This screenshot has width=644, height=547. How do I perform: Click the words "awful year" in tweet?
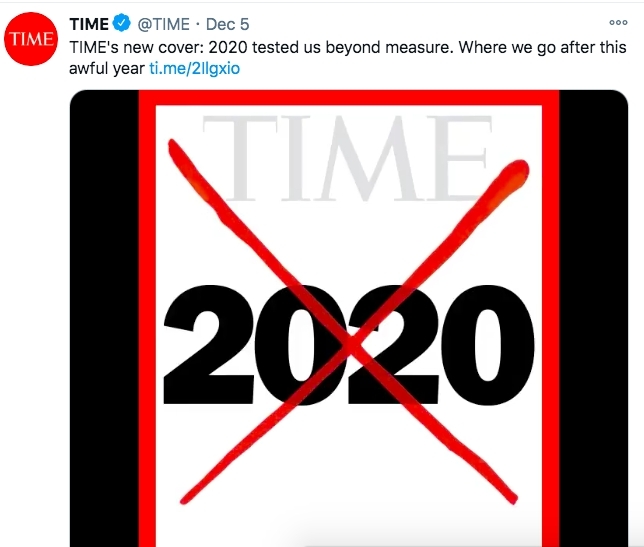(x=113, y=67)
